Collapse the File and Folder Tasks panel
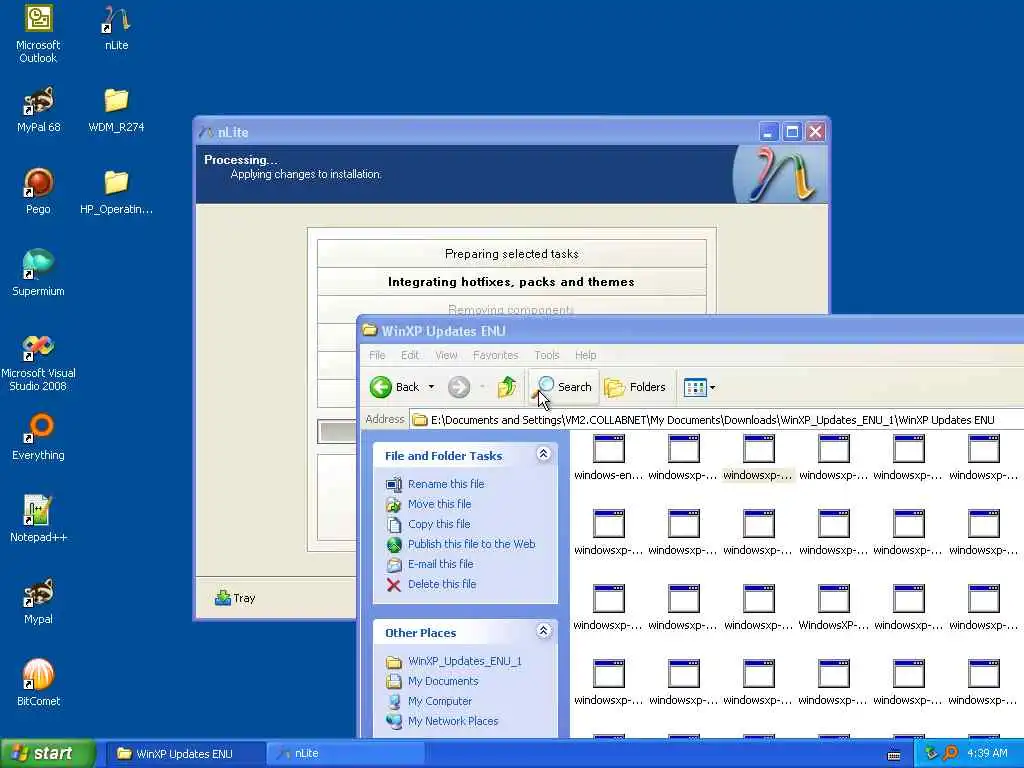Screen dimensions: 1024x768 tap(543, 454)
